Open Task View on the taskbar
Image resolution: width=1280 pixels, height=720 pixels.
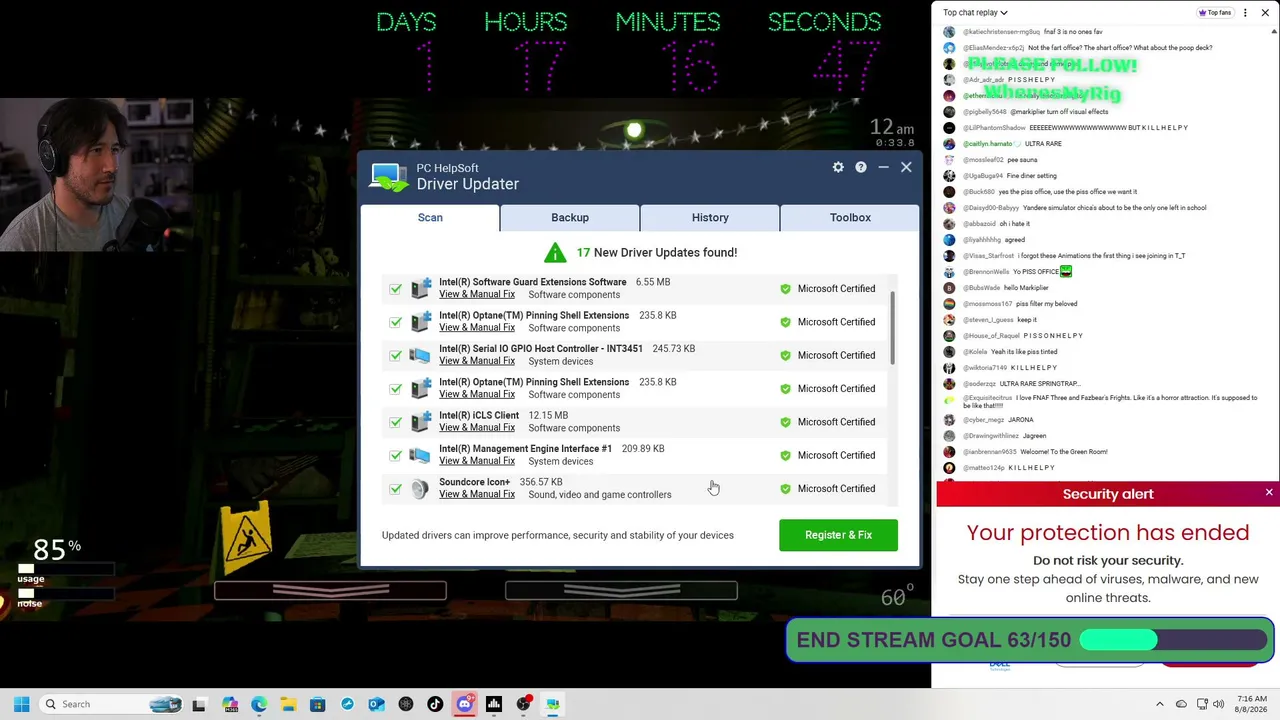coord(199,704)
